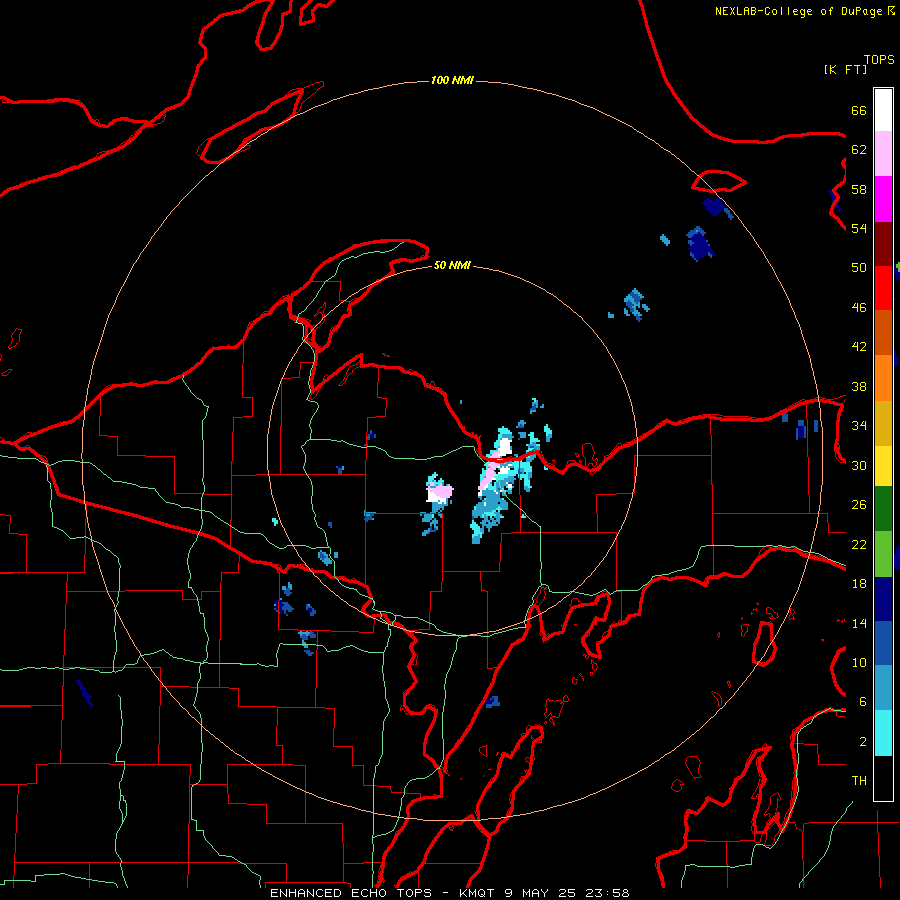Click the 30 legend value
Image resolution: width=900 pixels, height=900 pixels.
coord(859,465)
